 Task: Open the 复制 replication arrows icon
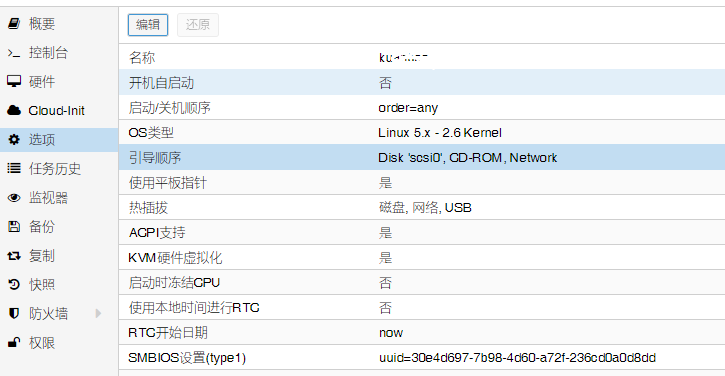14,255
